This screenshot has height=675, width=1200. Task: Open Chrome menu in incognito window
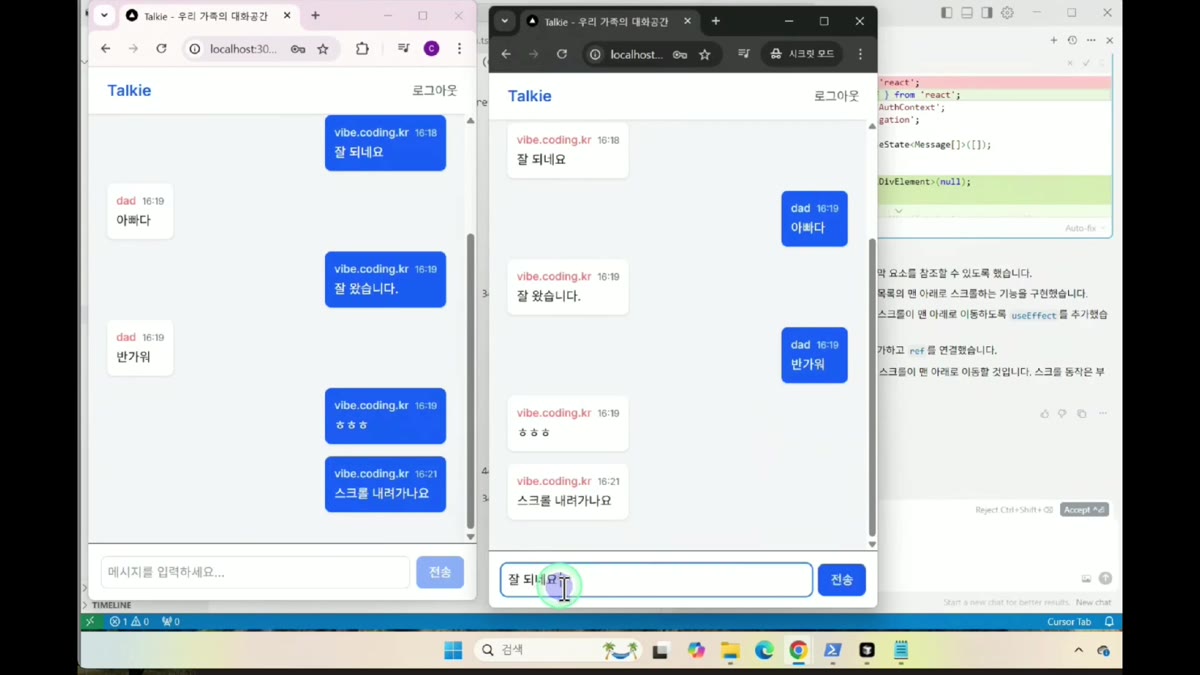(860, 54)
